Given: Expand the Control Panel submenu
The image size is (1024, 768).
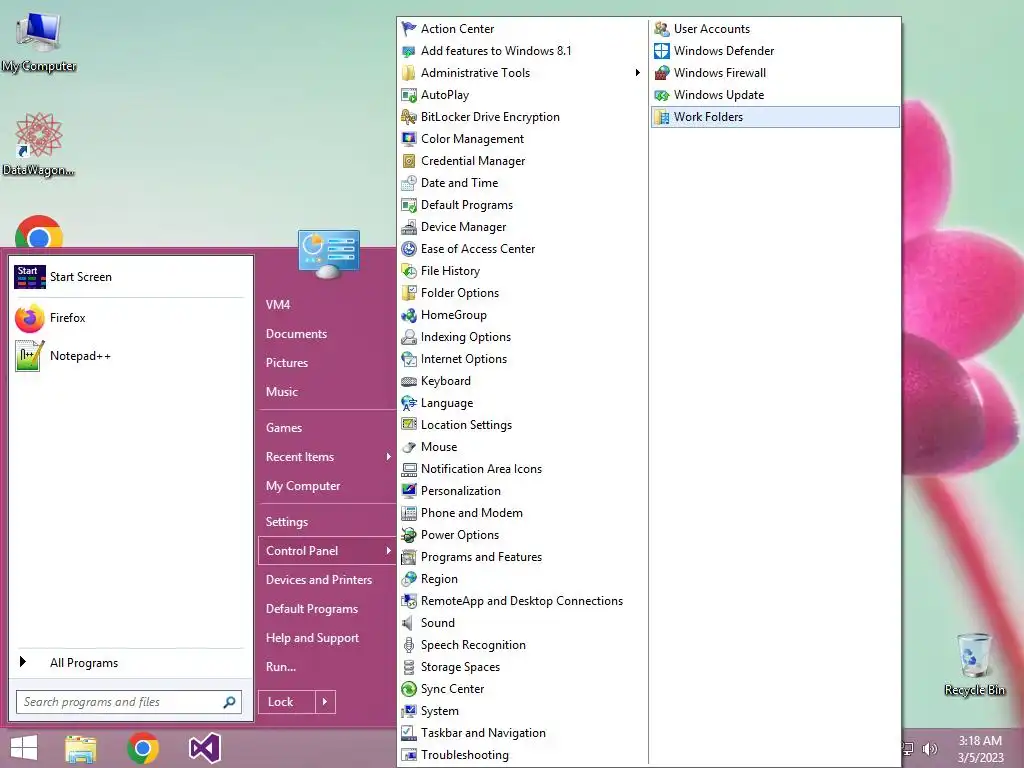Looking at the screenshot, I should pos(327,551).
